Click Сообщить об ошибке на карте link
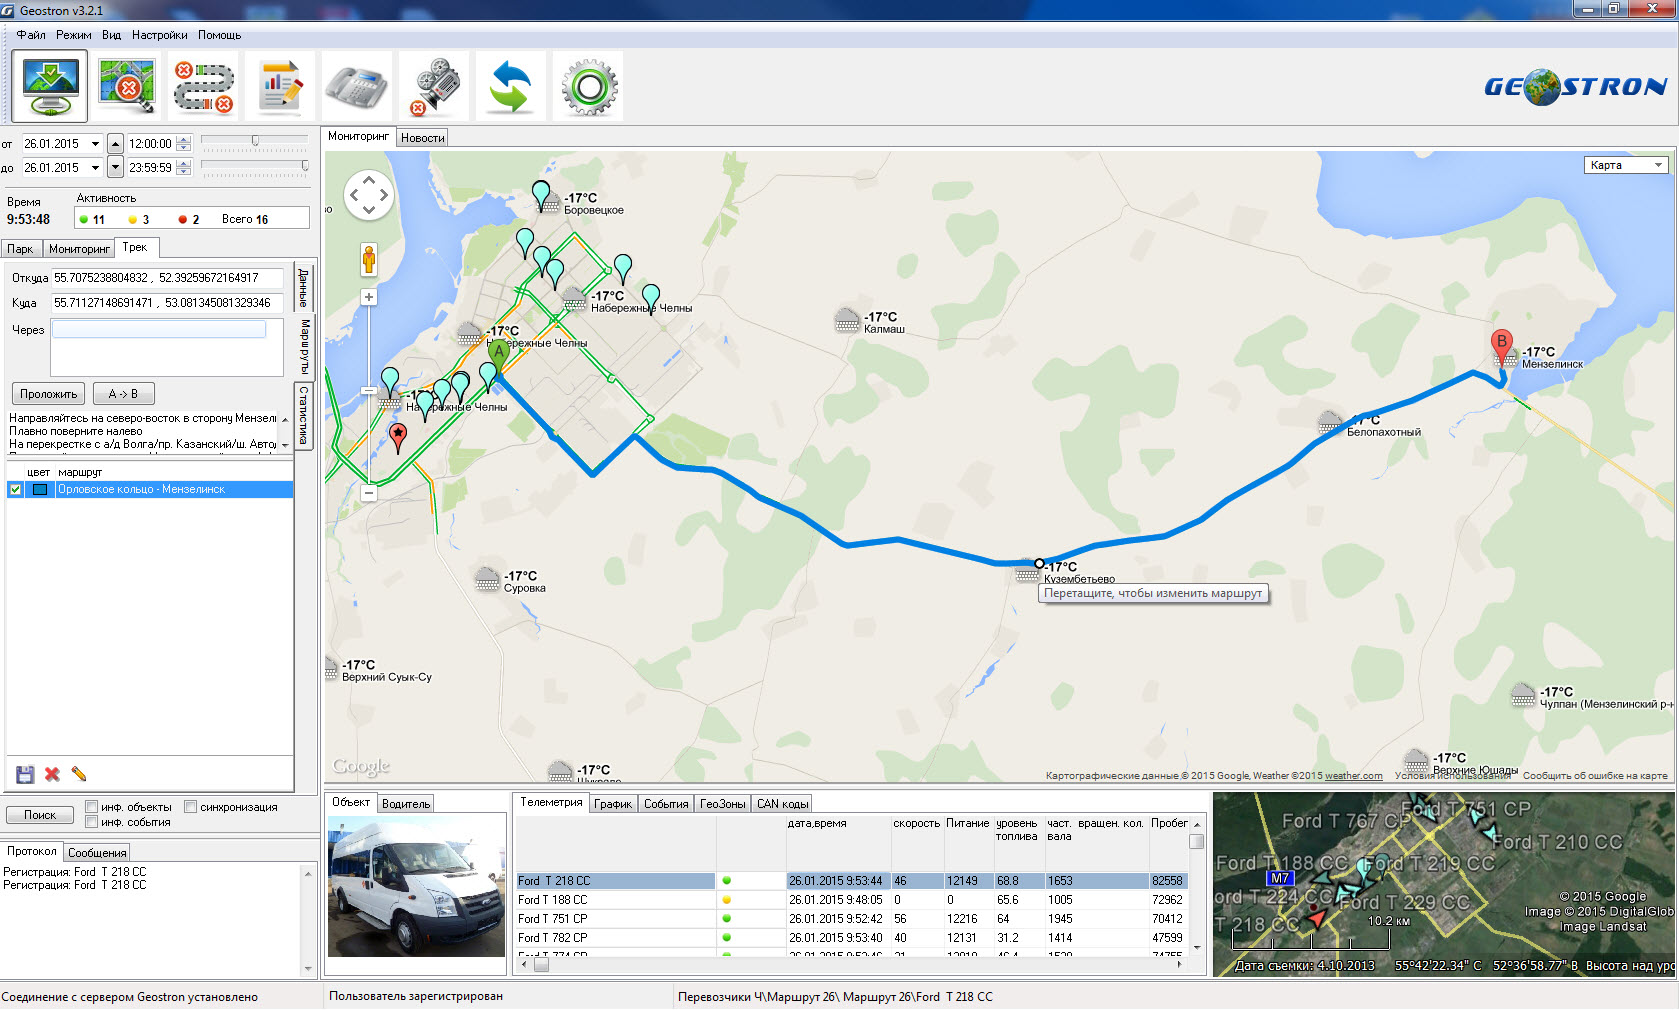 (x=1595, y=776)
